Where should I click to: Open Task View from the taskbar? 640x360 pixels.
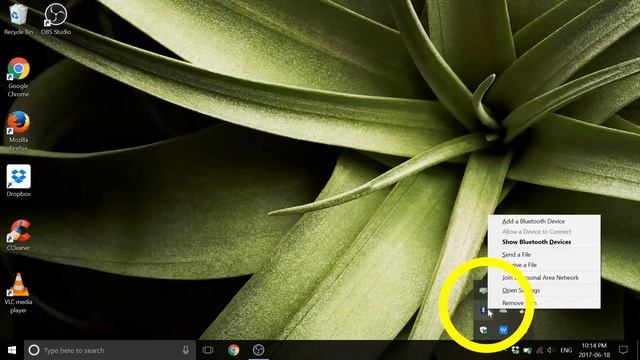coord(208,350)
